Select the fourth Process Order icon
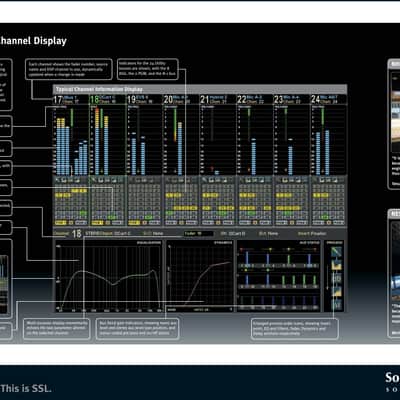 click(336, 292)
